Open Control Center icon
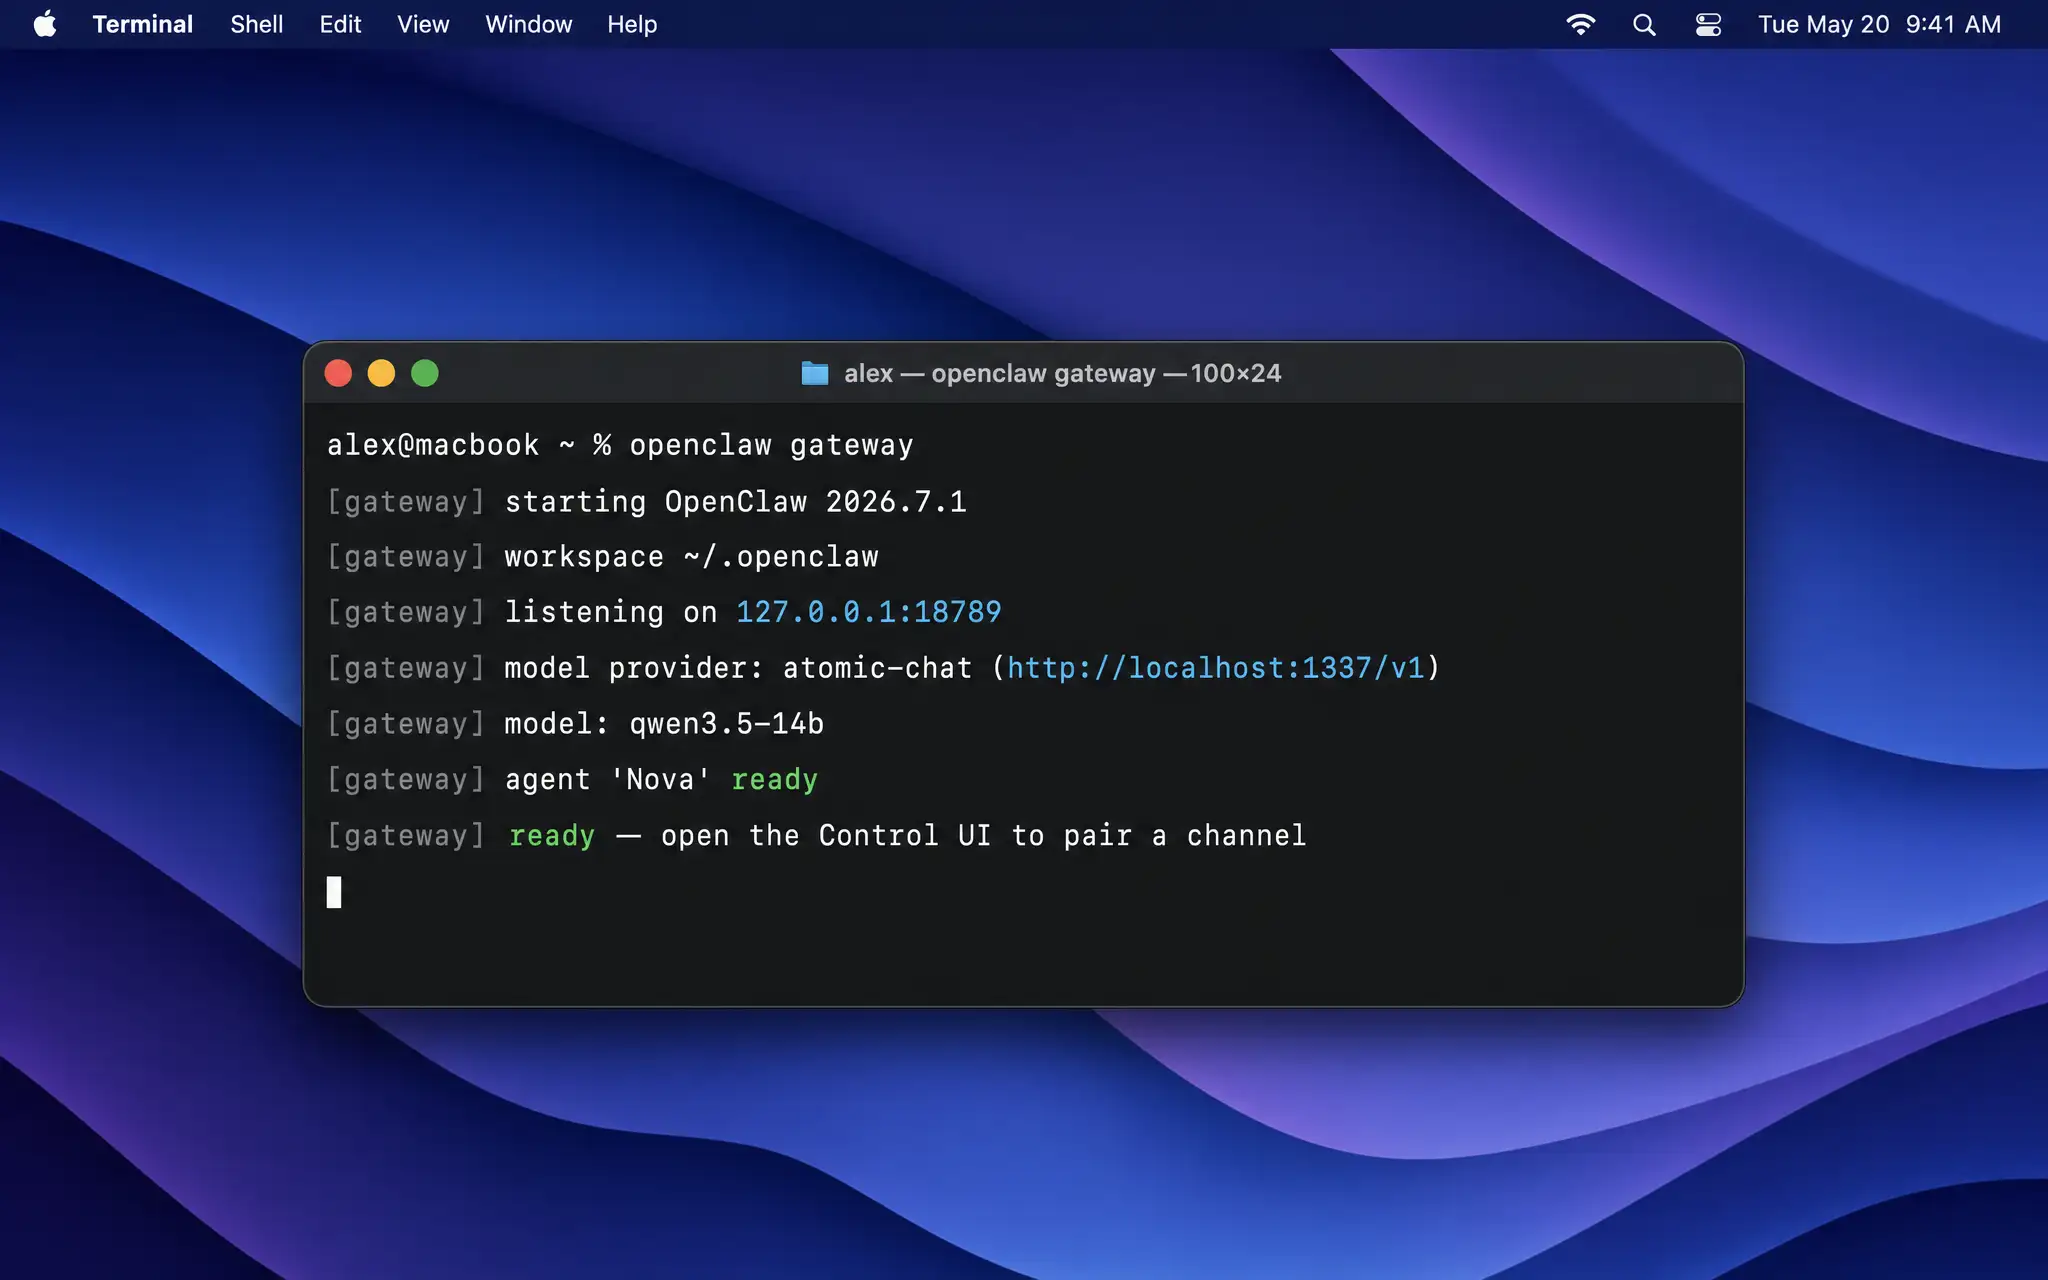Screen dimensions: 2048x1280 coord(1708,24)
